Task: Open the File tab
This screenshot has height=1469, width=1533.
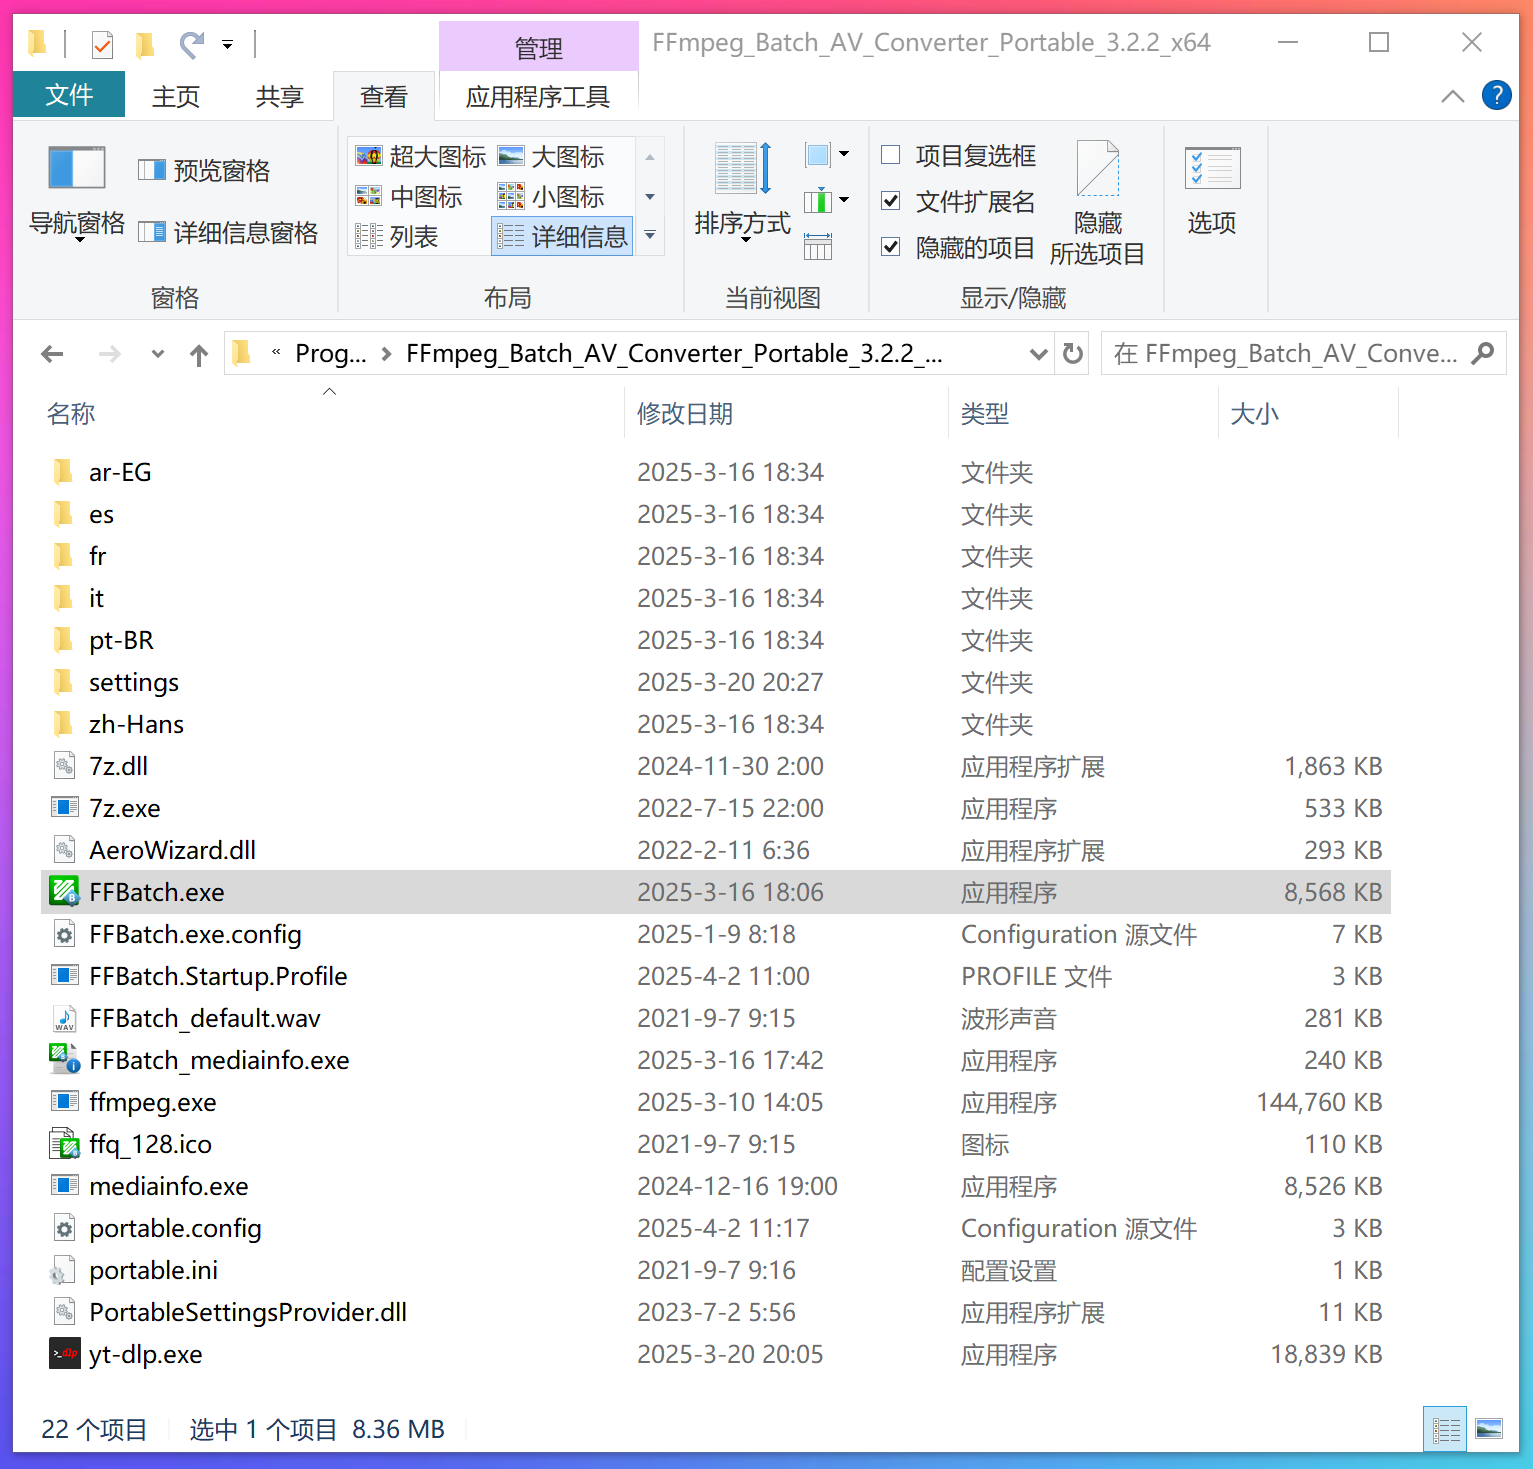Action: tap(69, 96)
